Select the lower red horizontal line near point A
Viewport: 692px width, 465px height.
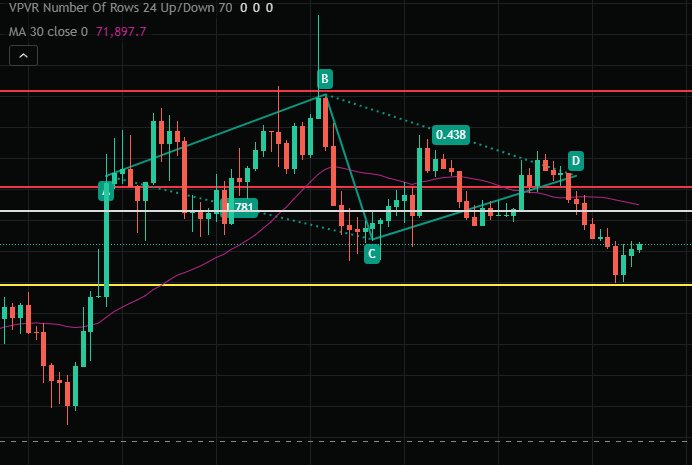coord(346,188)
